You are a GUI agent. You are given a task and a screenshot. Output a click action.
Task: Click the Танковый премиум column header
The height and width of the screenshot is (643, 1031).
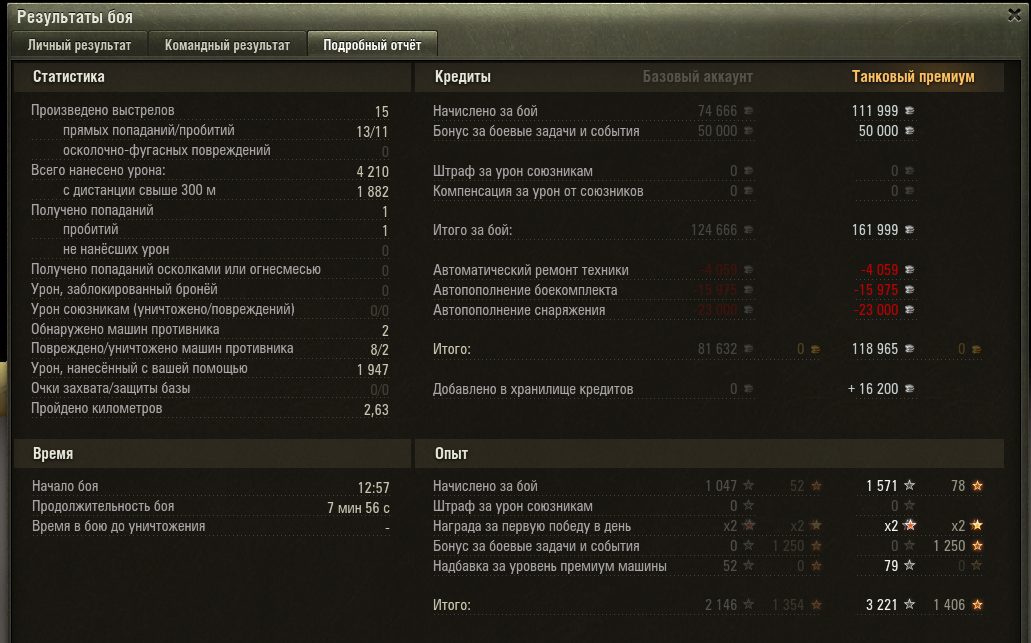913,76
